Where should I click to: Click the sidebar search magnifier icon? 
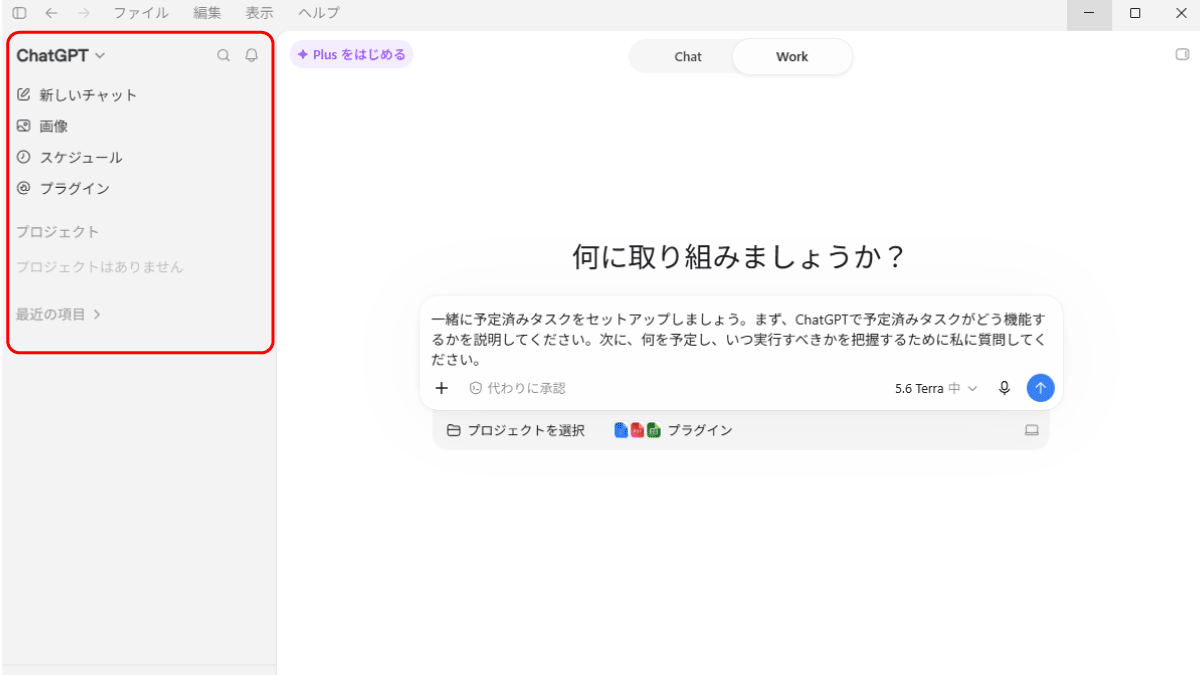(224, 56)
